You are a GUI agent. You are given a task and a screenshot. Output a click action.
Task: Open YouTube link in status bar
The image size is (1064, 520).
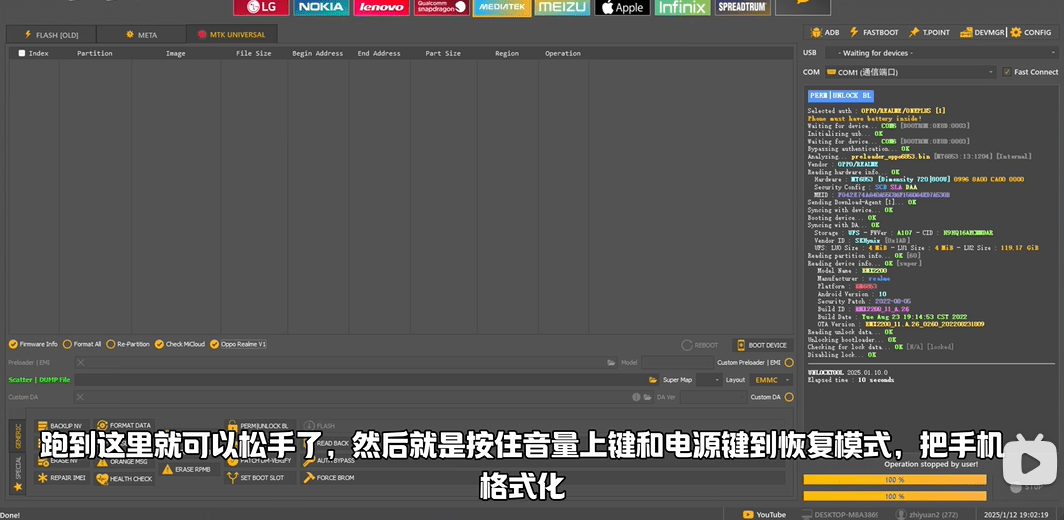(x=765, y=515)
